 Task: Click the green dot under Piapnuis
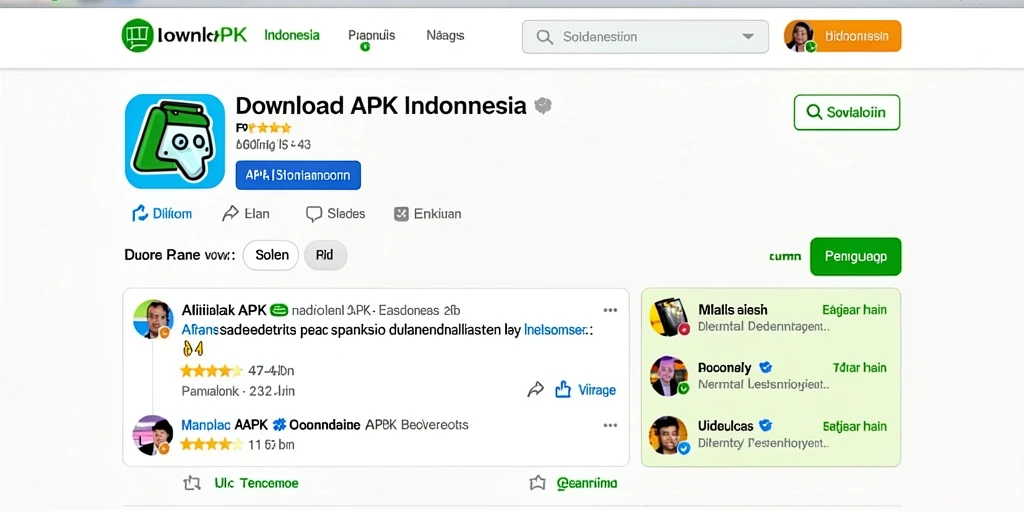[x=365, y=47]
